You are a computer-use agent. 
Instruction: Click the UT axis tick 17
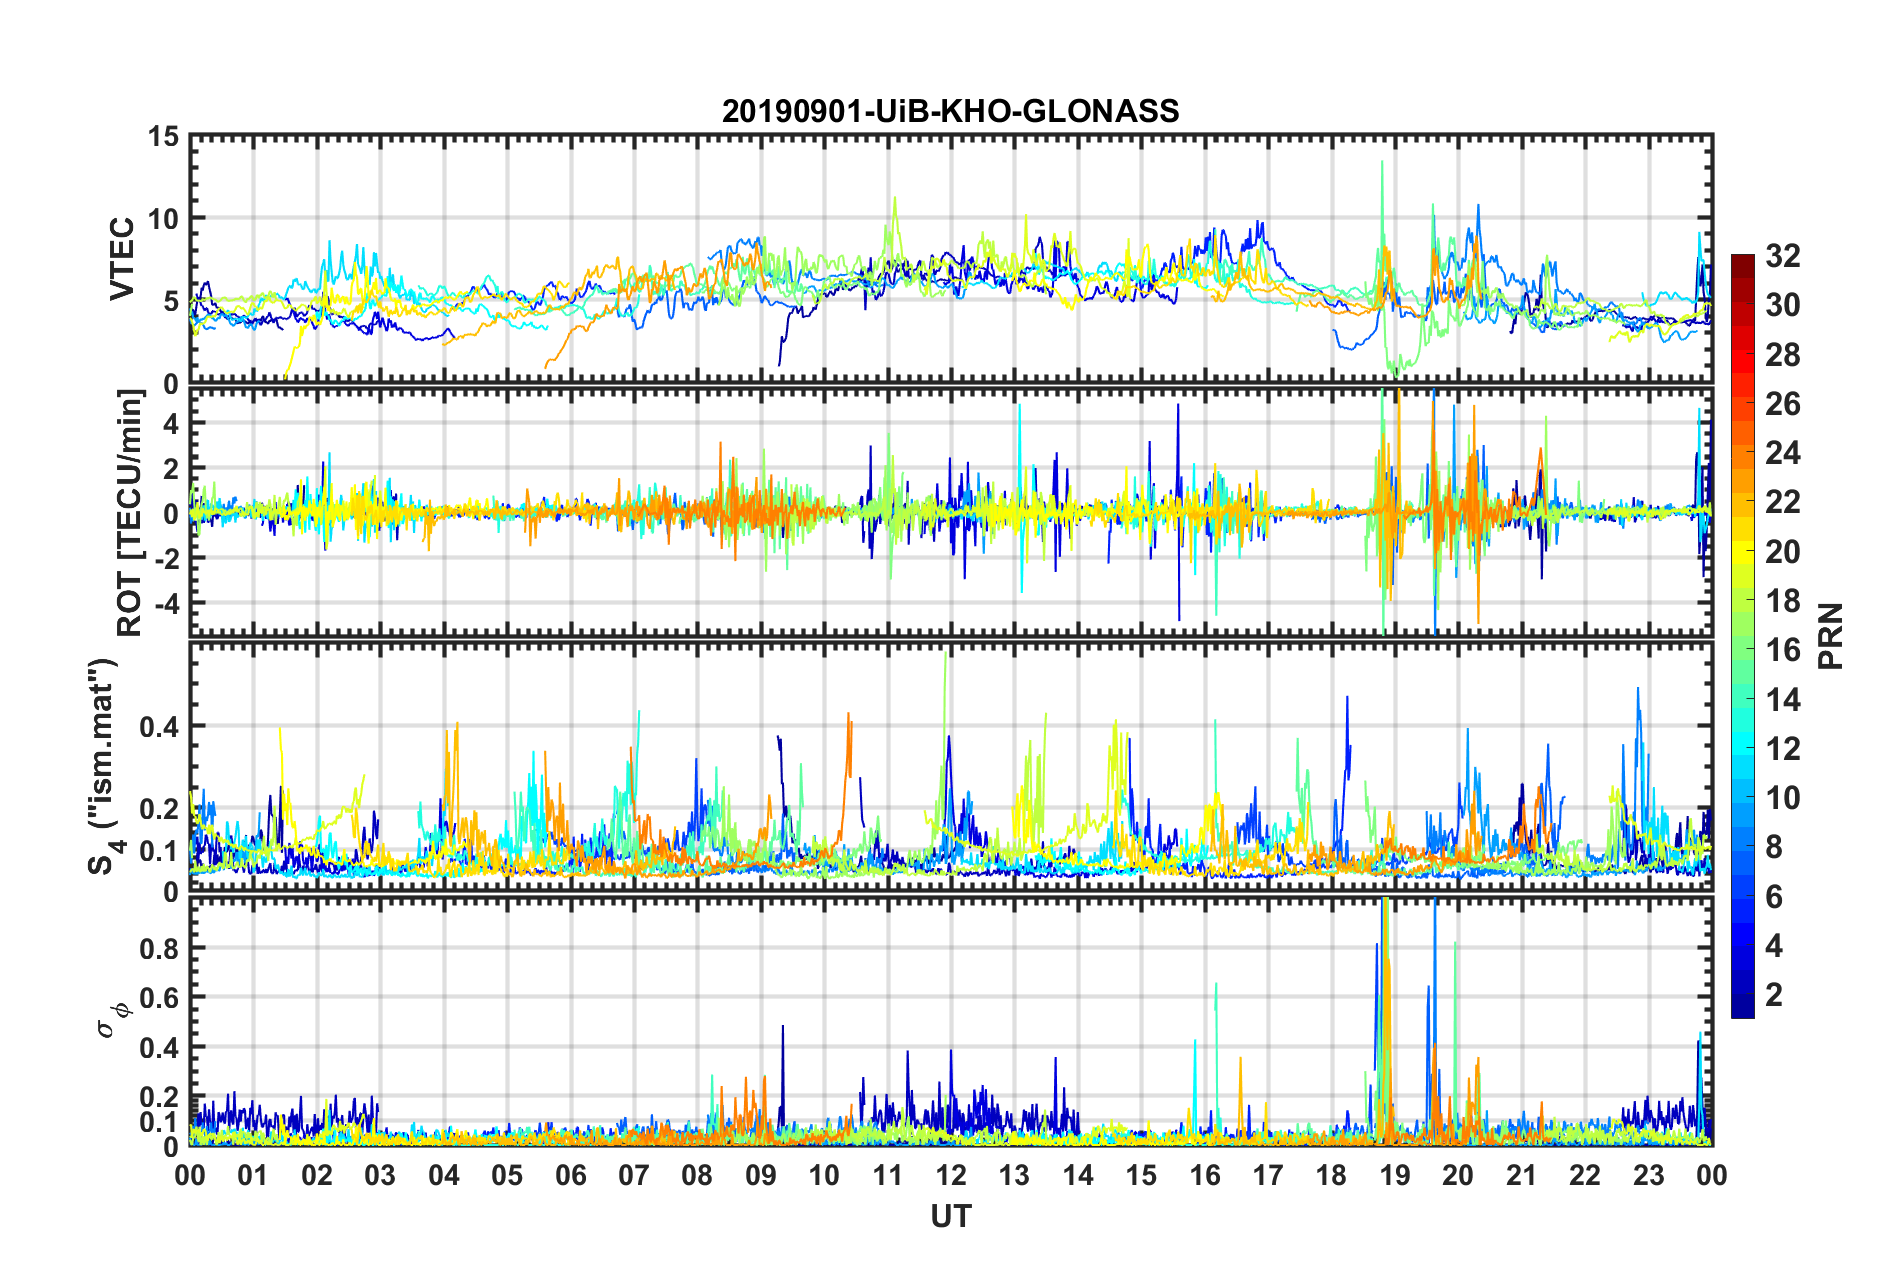1268,1175
